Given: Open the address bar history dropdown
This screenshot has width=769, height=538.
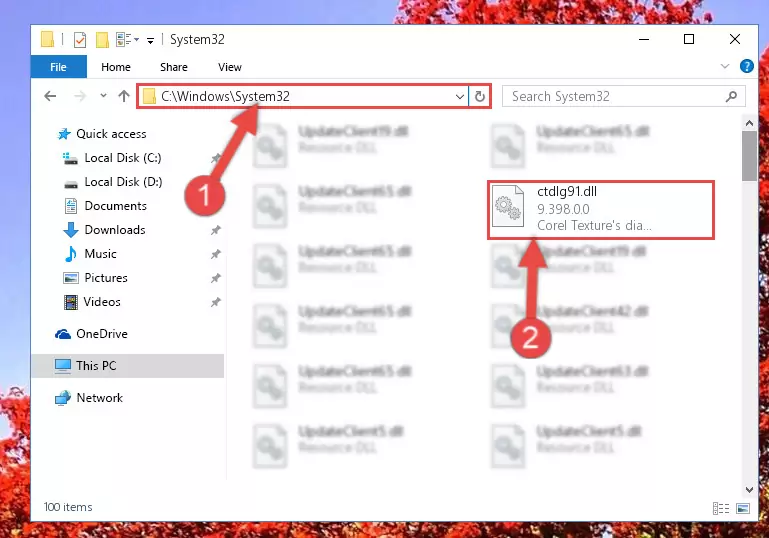Looking at the screenshot, I should tap(460, 97).
